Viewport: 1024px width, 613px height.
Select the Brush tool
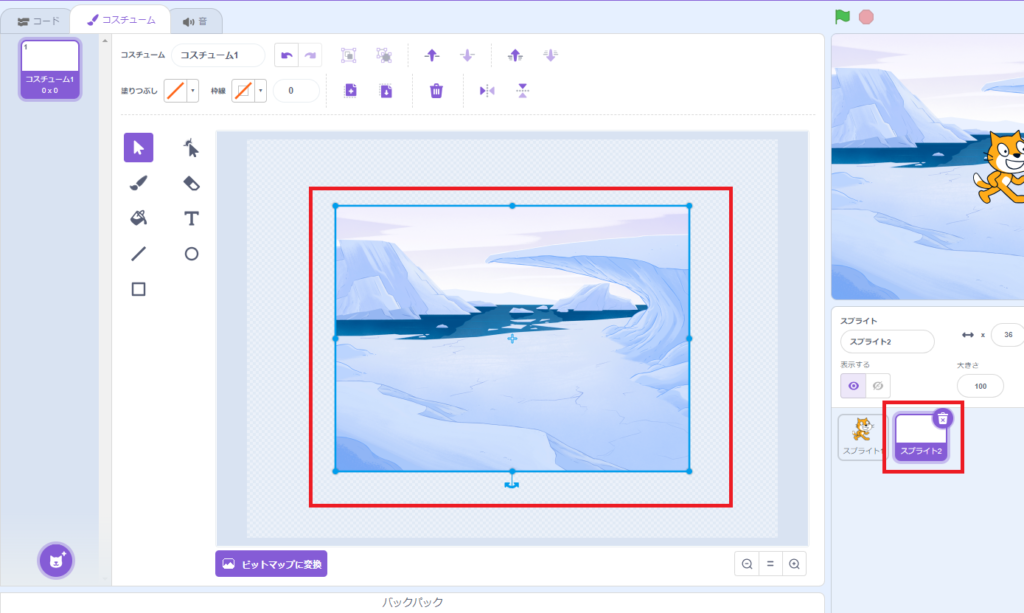click(x=139, y=183)
